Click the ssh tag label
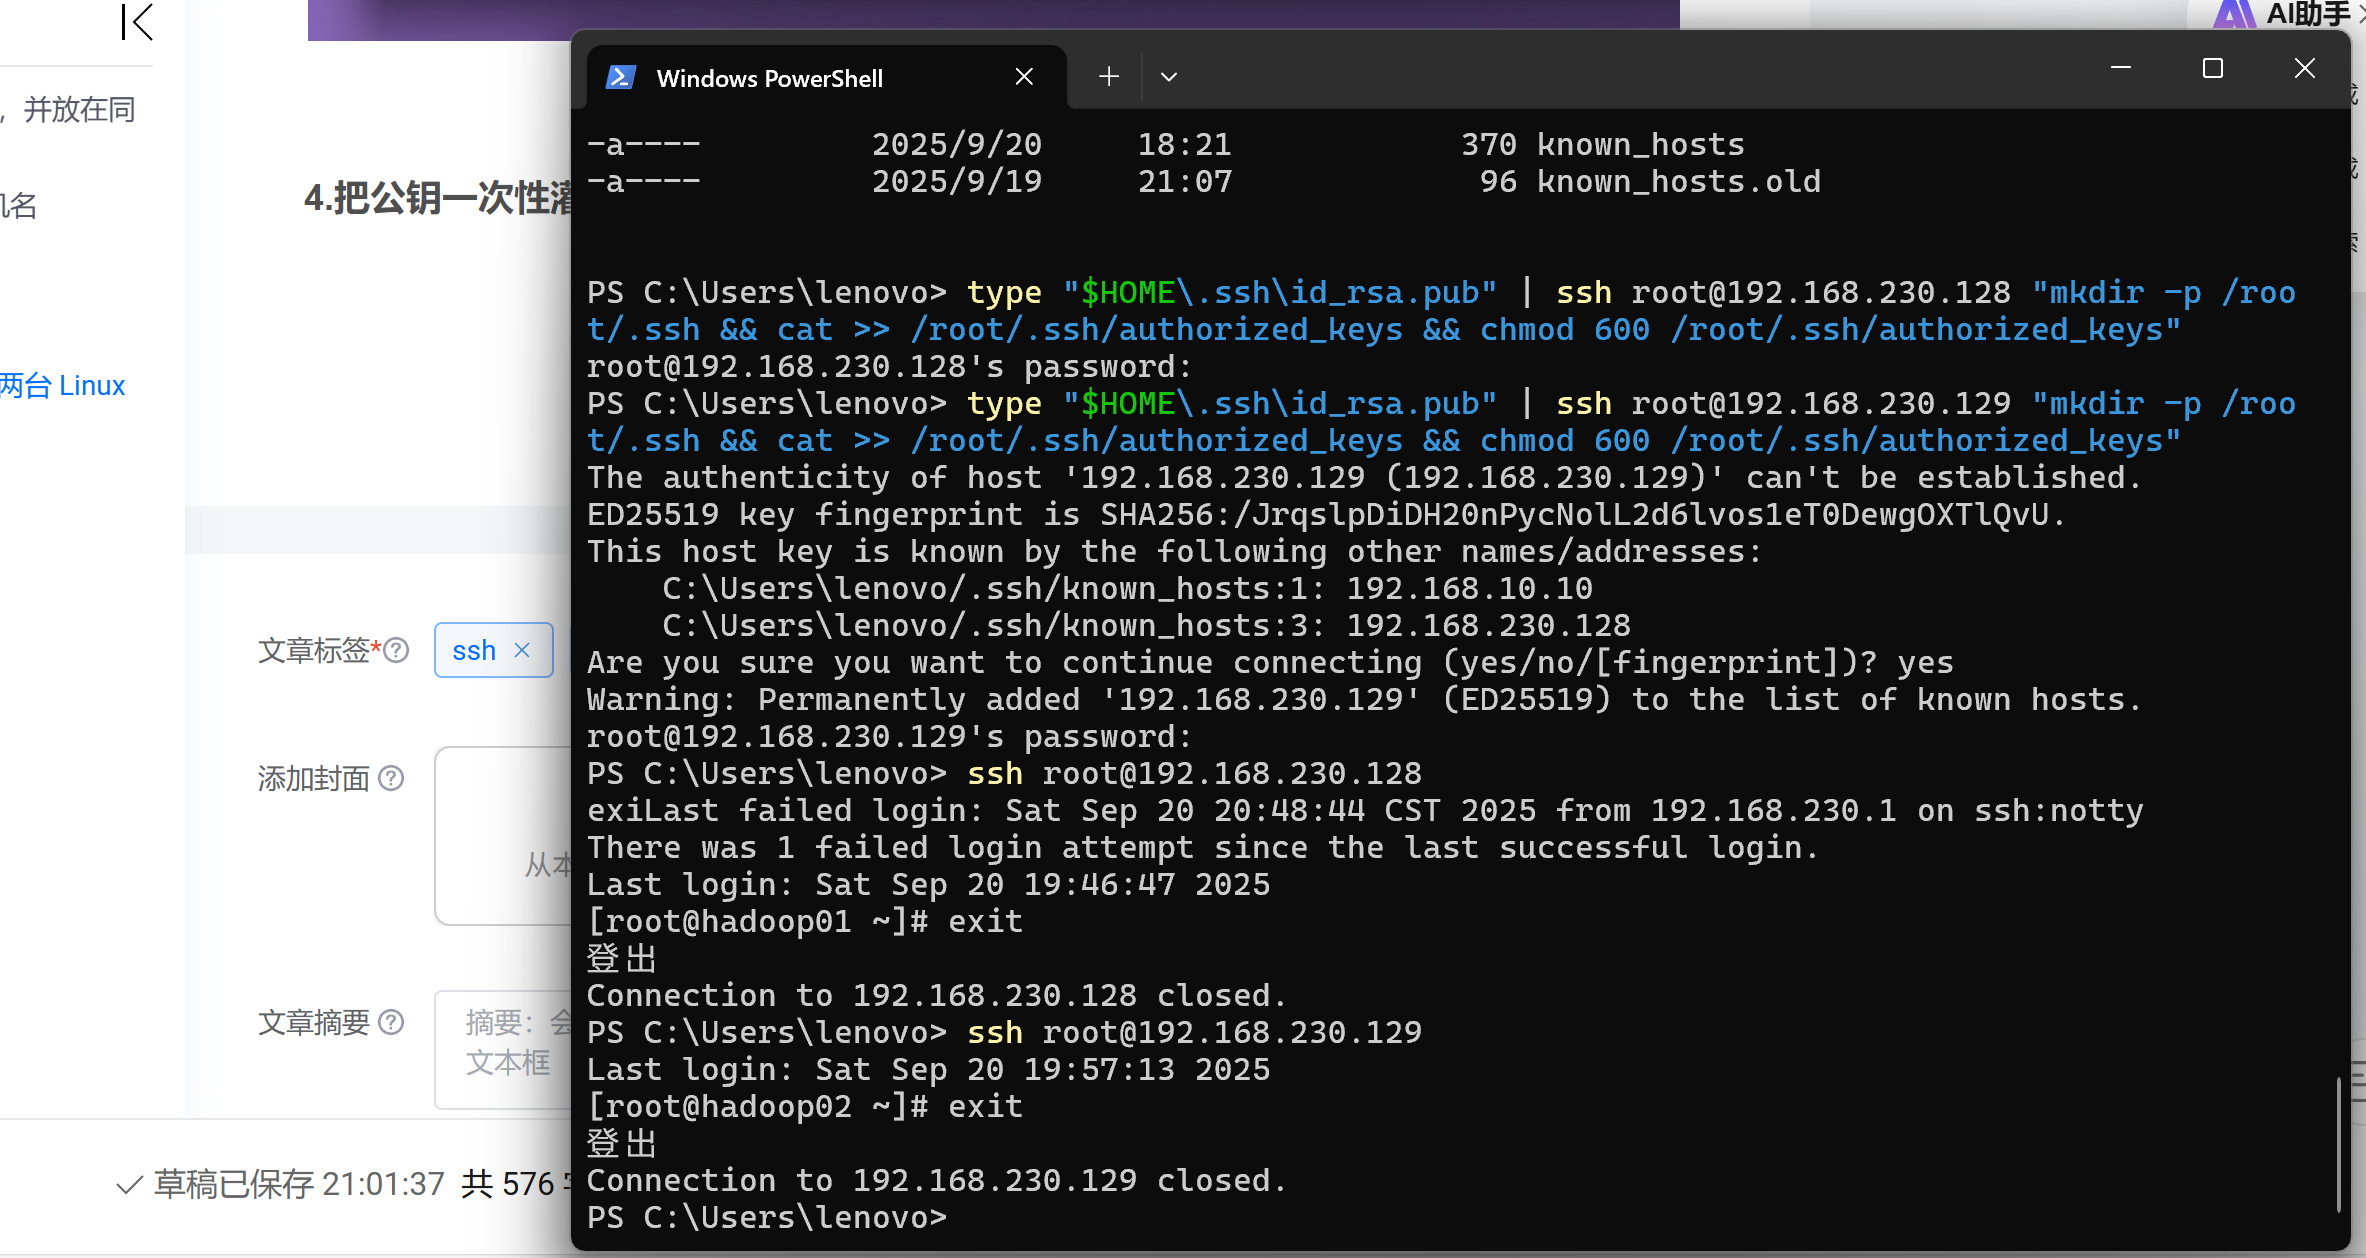2366x1258 pixels. coord(474,649)
